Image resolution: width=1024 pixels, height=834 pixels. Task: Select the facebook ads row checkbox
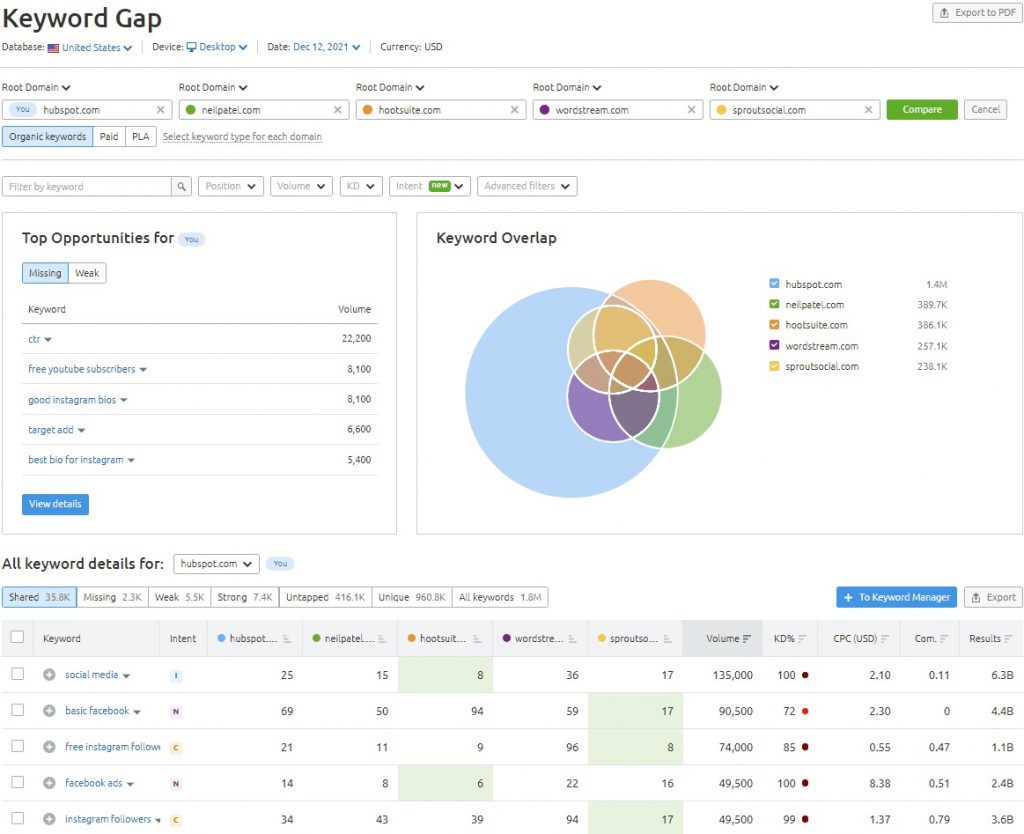[18, 782]
